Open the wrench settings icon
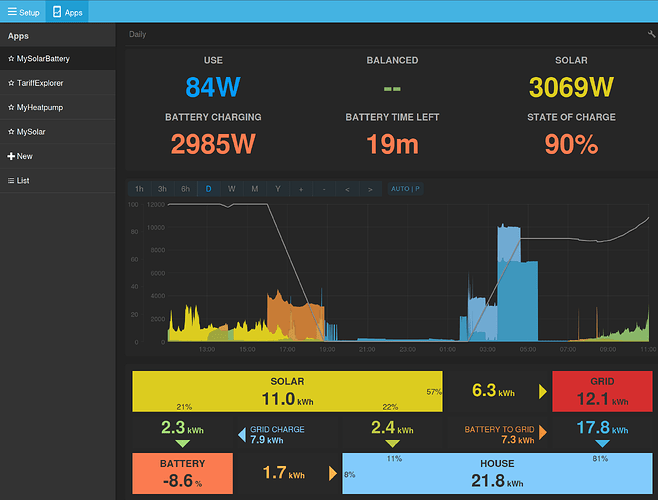 click(651, 34)
